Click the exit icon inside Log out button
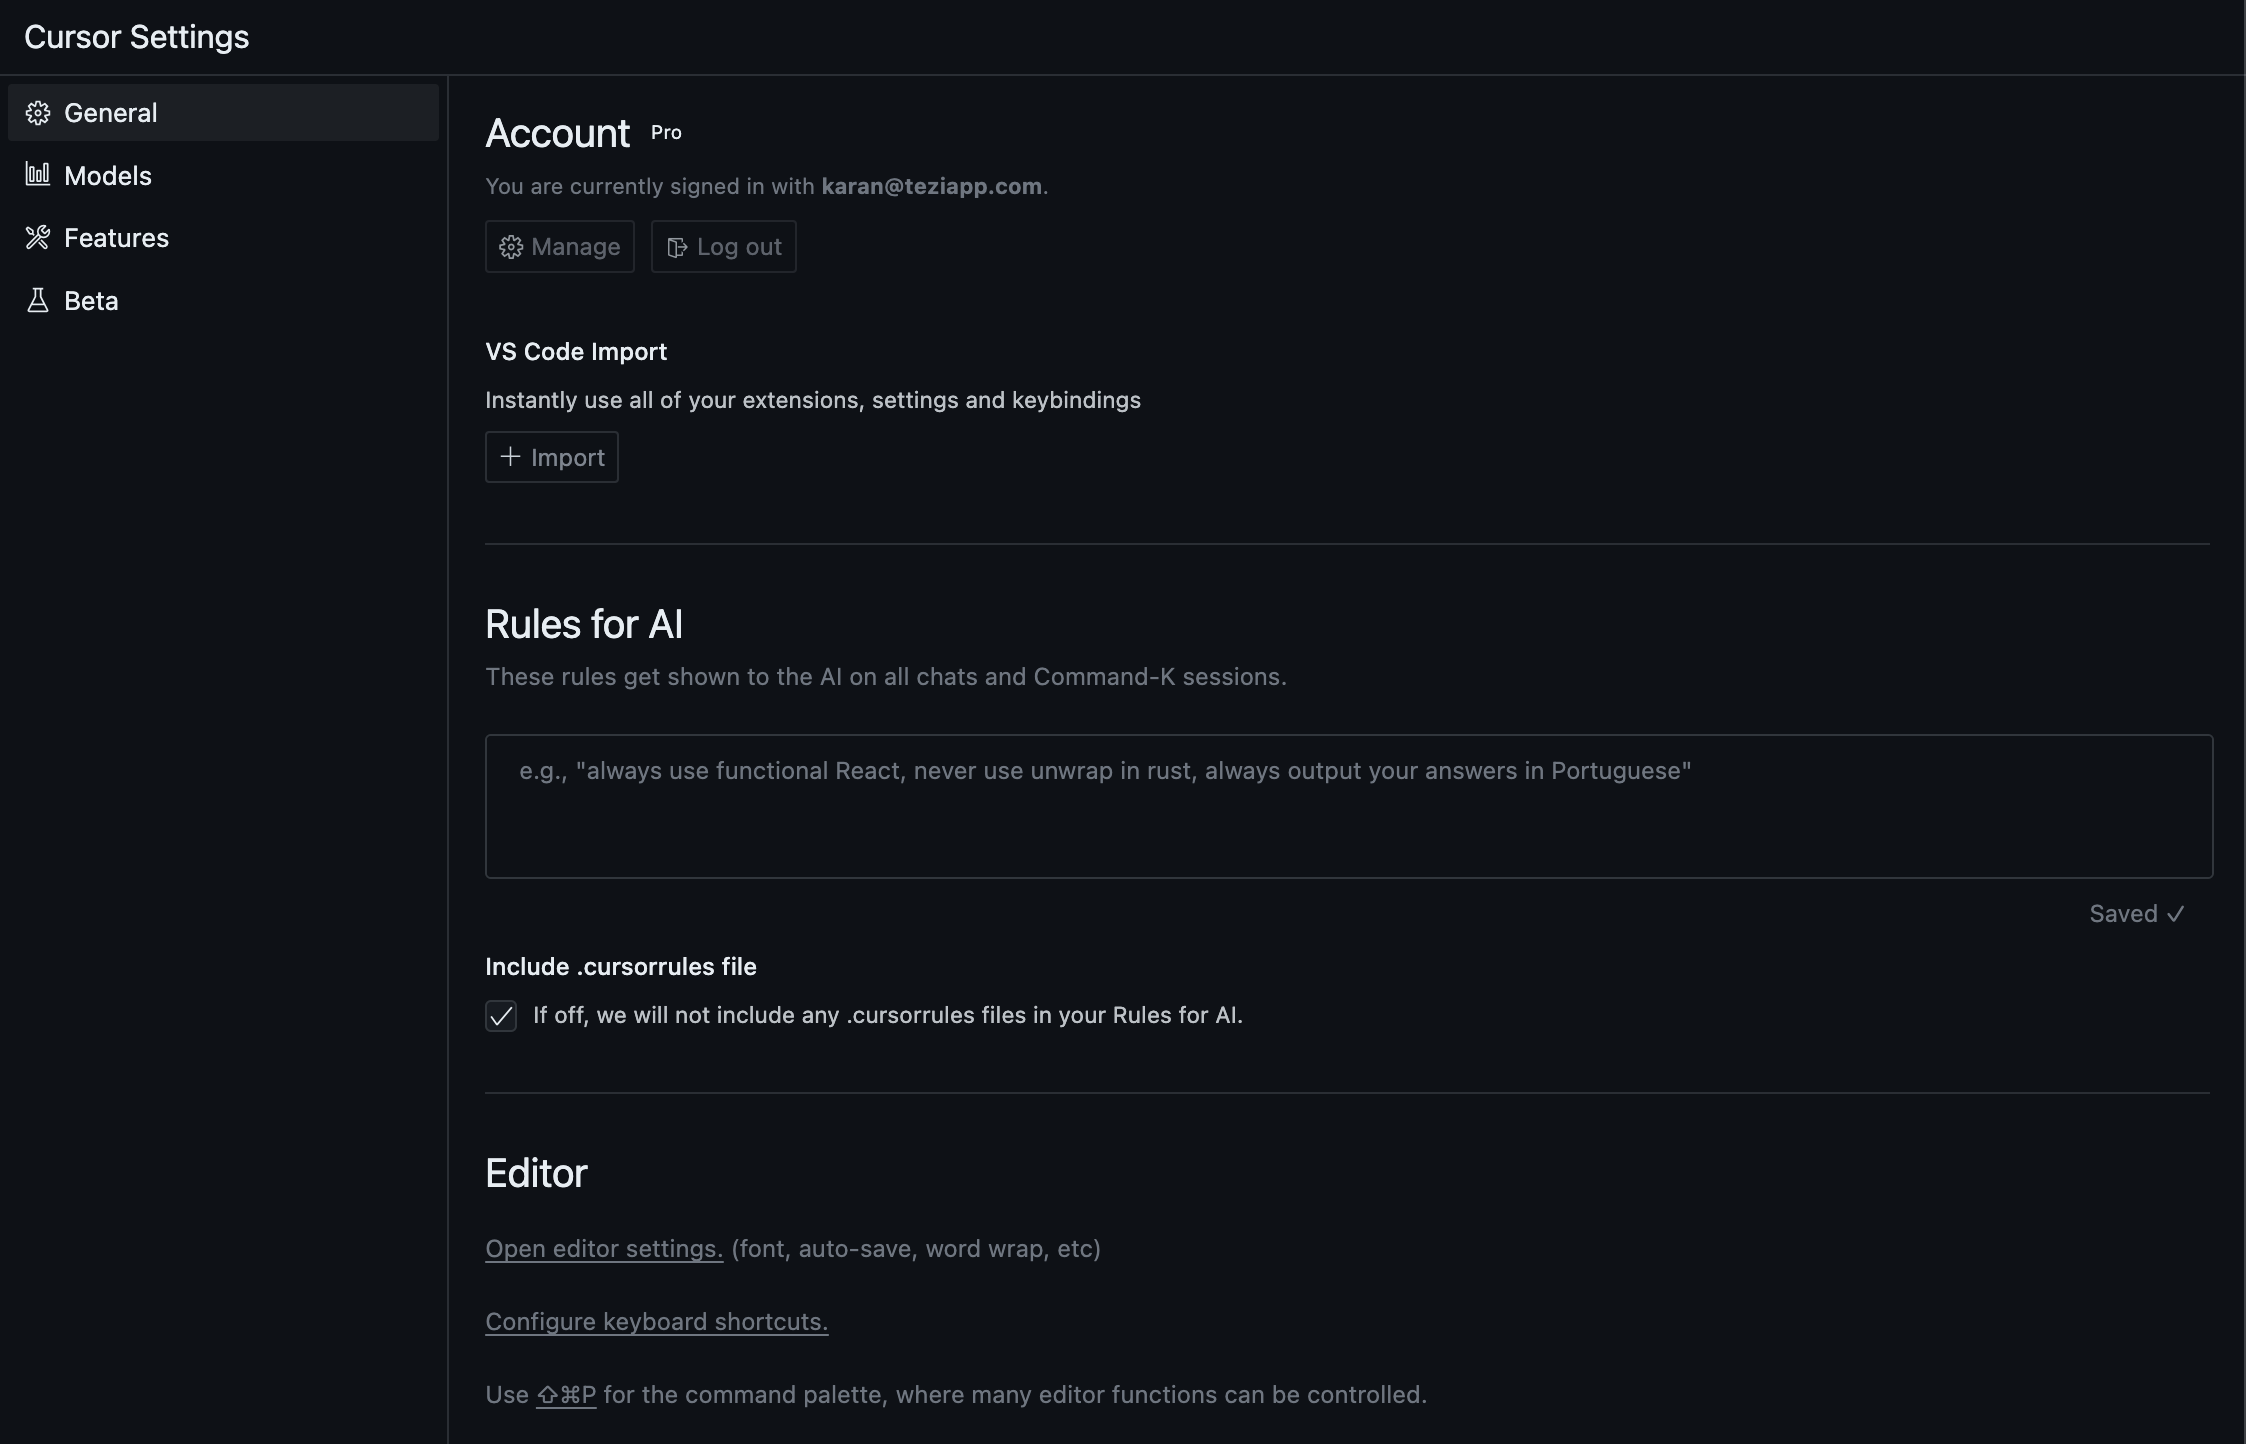The image size is (2246, 1444). pyautogui.click(x=677, y=247)
